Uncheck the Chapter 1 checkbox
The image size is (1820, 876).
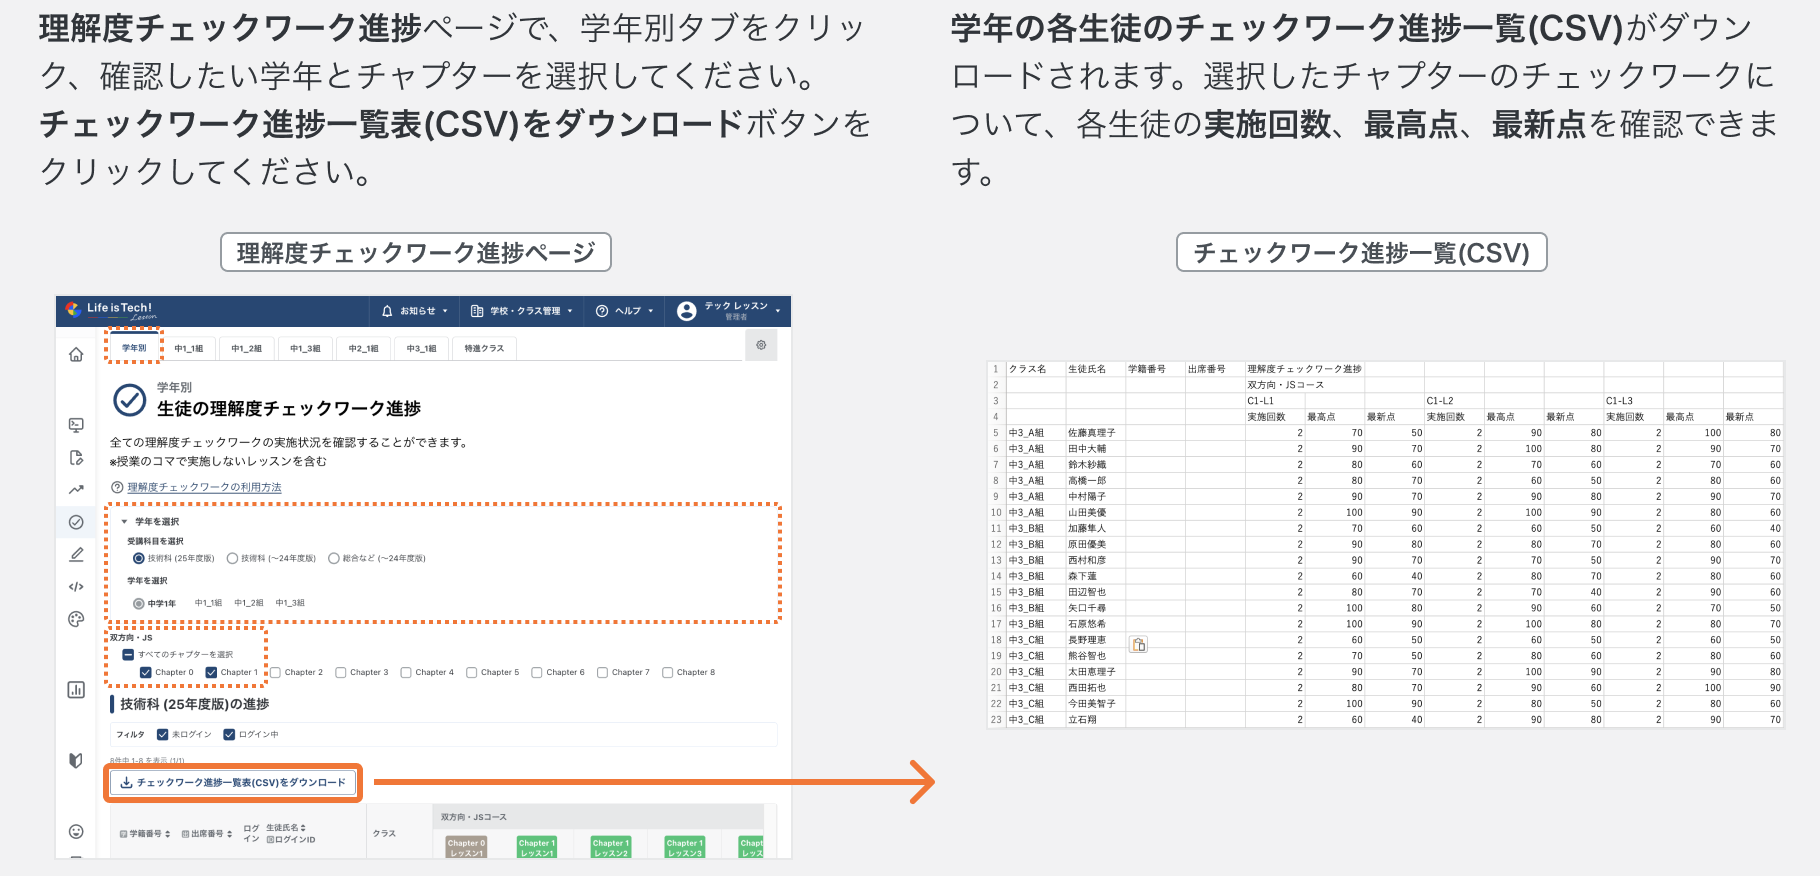tap(211, 673)
